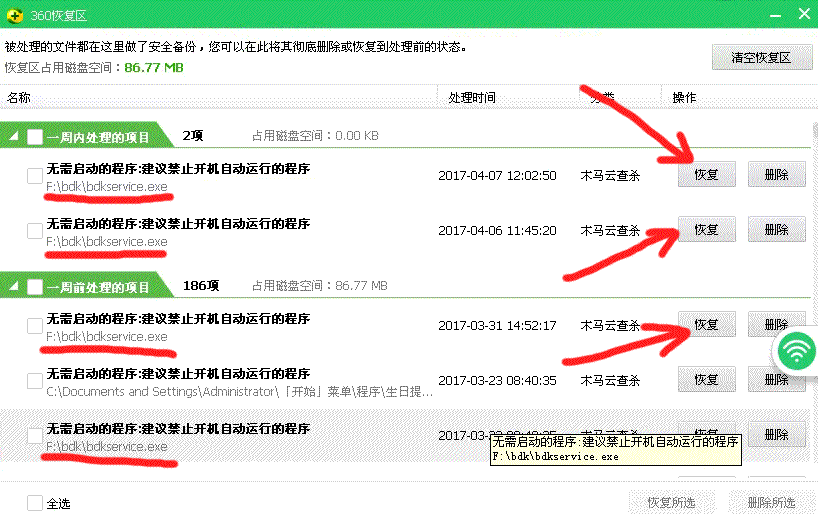
Task: Check the 一周内处理的项目 group checkbox
Action: tap(35, 137)
